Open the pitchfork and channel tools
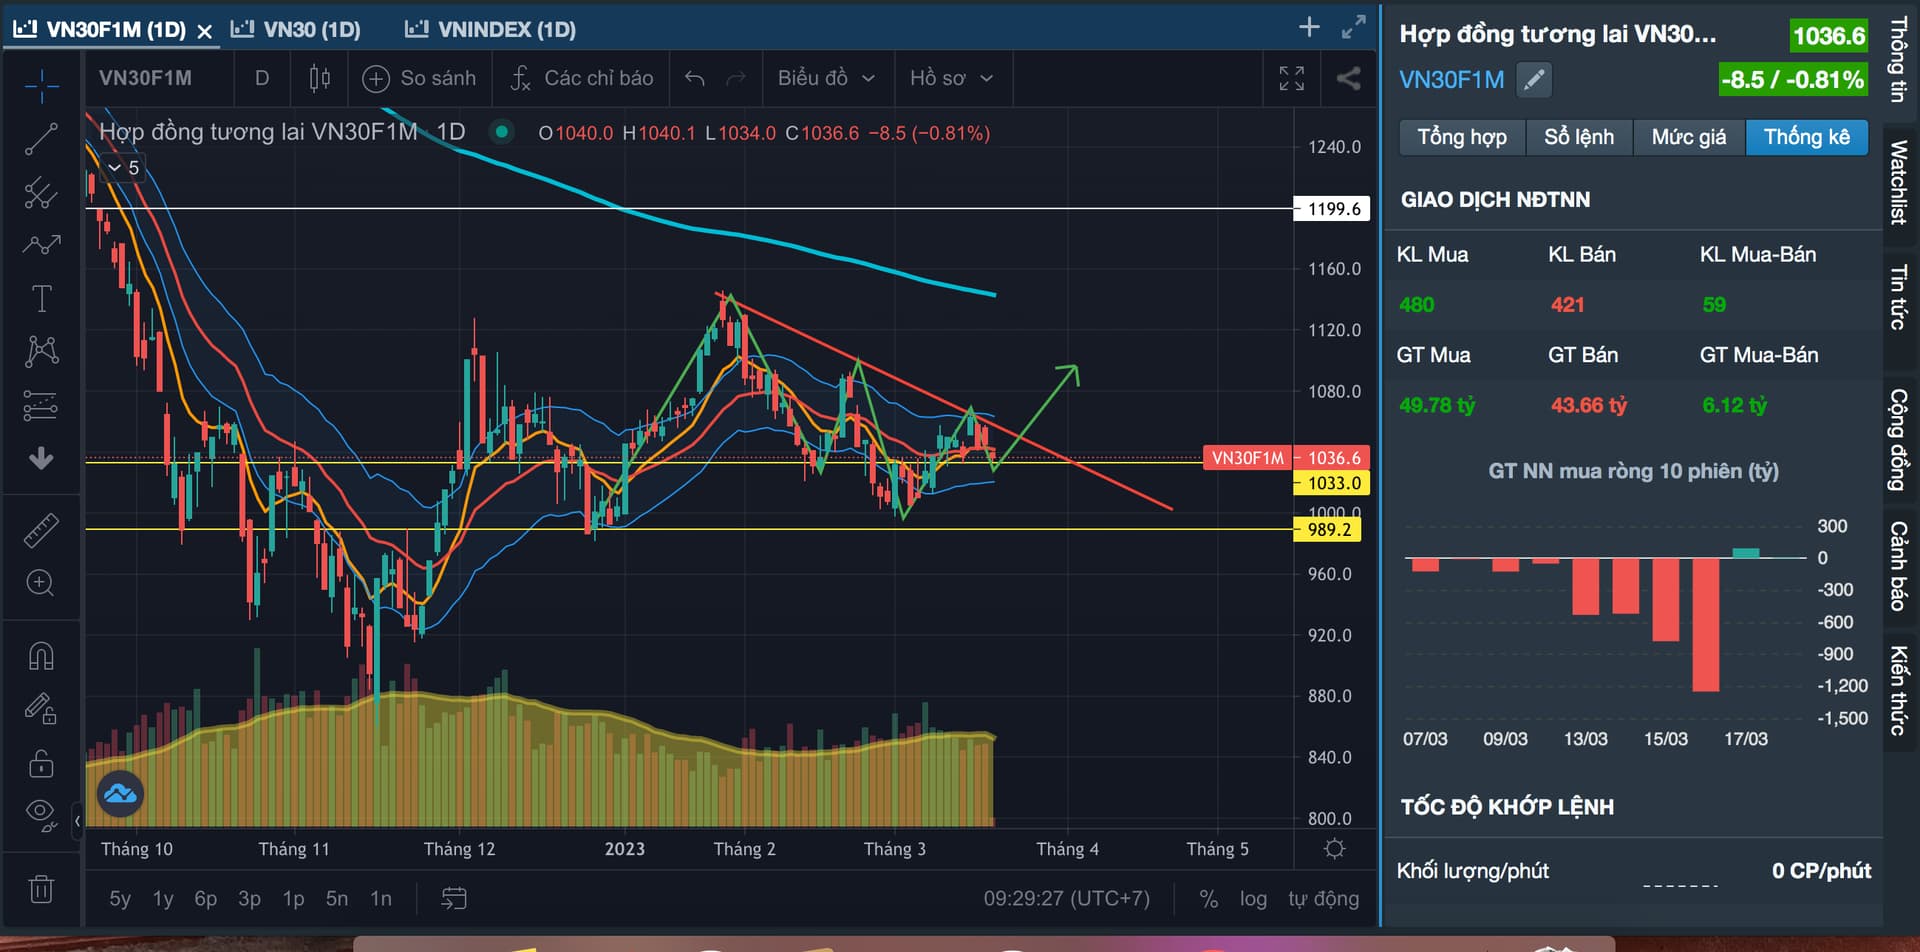 [41, 192]
